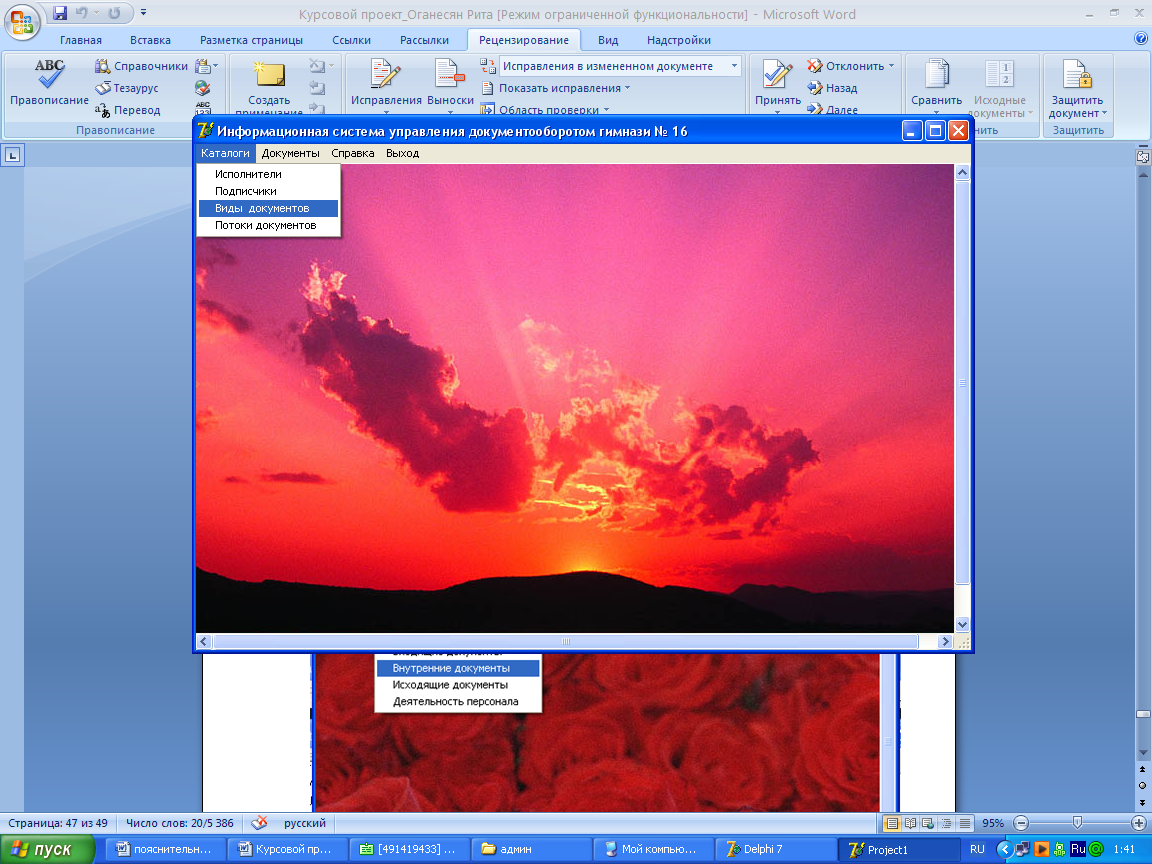Open the Вид ribbon tab
This screenshot has width=1152, height=864.
tap(608, 40)
